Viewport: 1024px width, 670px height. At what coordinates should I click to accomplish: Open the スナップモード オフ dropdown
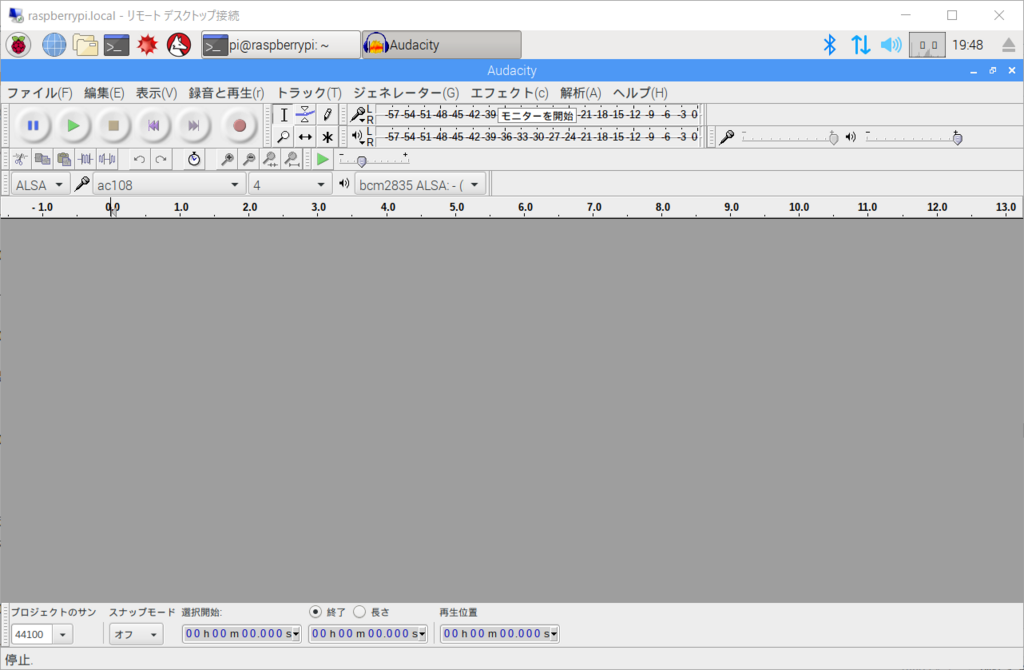136,634
